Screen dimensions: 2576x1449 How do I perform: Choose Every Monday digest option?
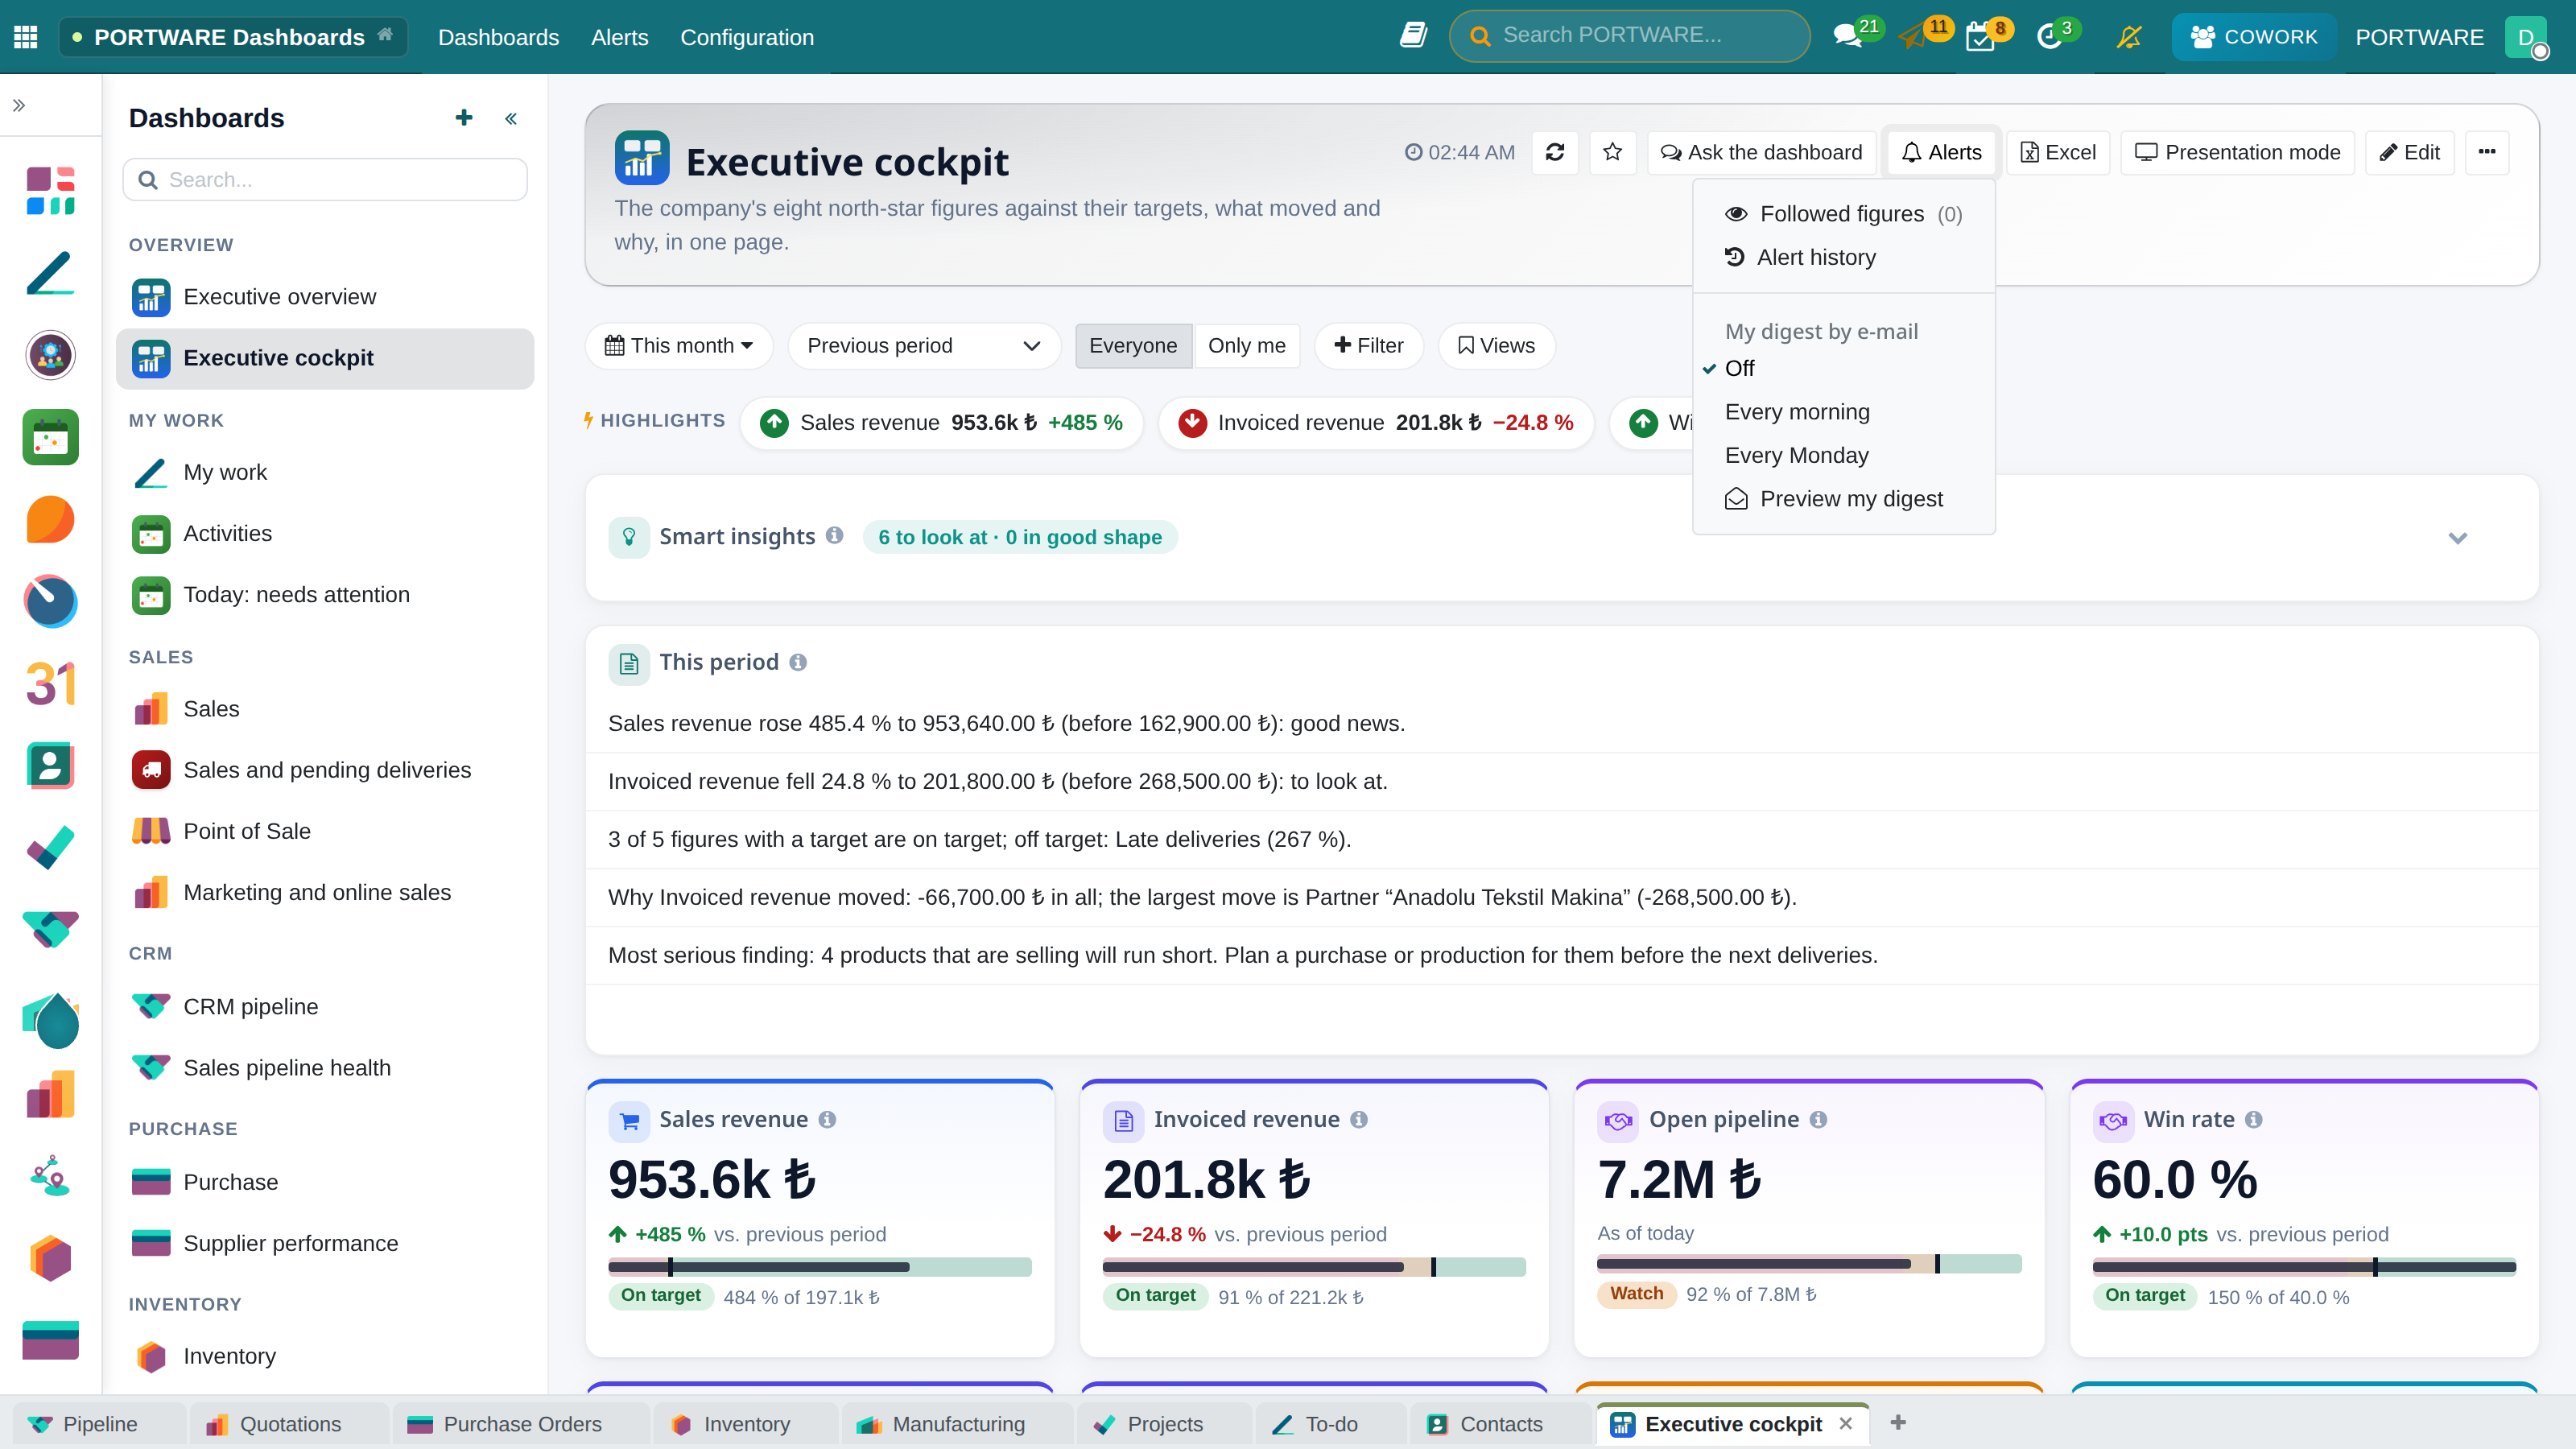pos(1843,455)
